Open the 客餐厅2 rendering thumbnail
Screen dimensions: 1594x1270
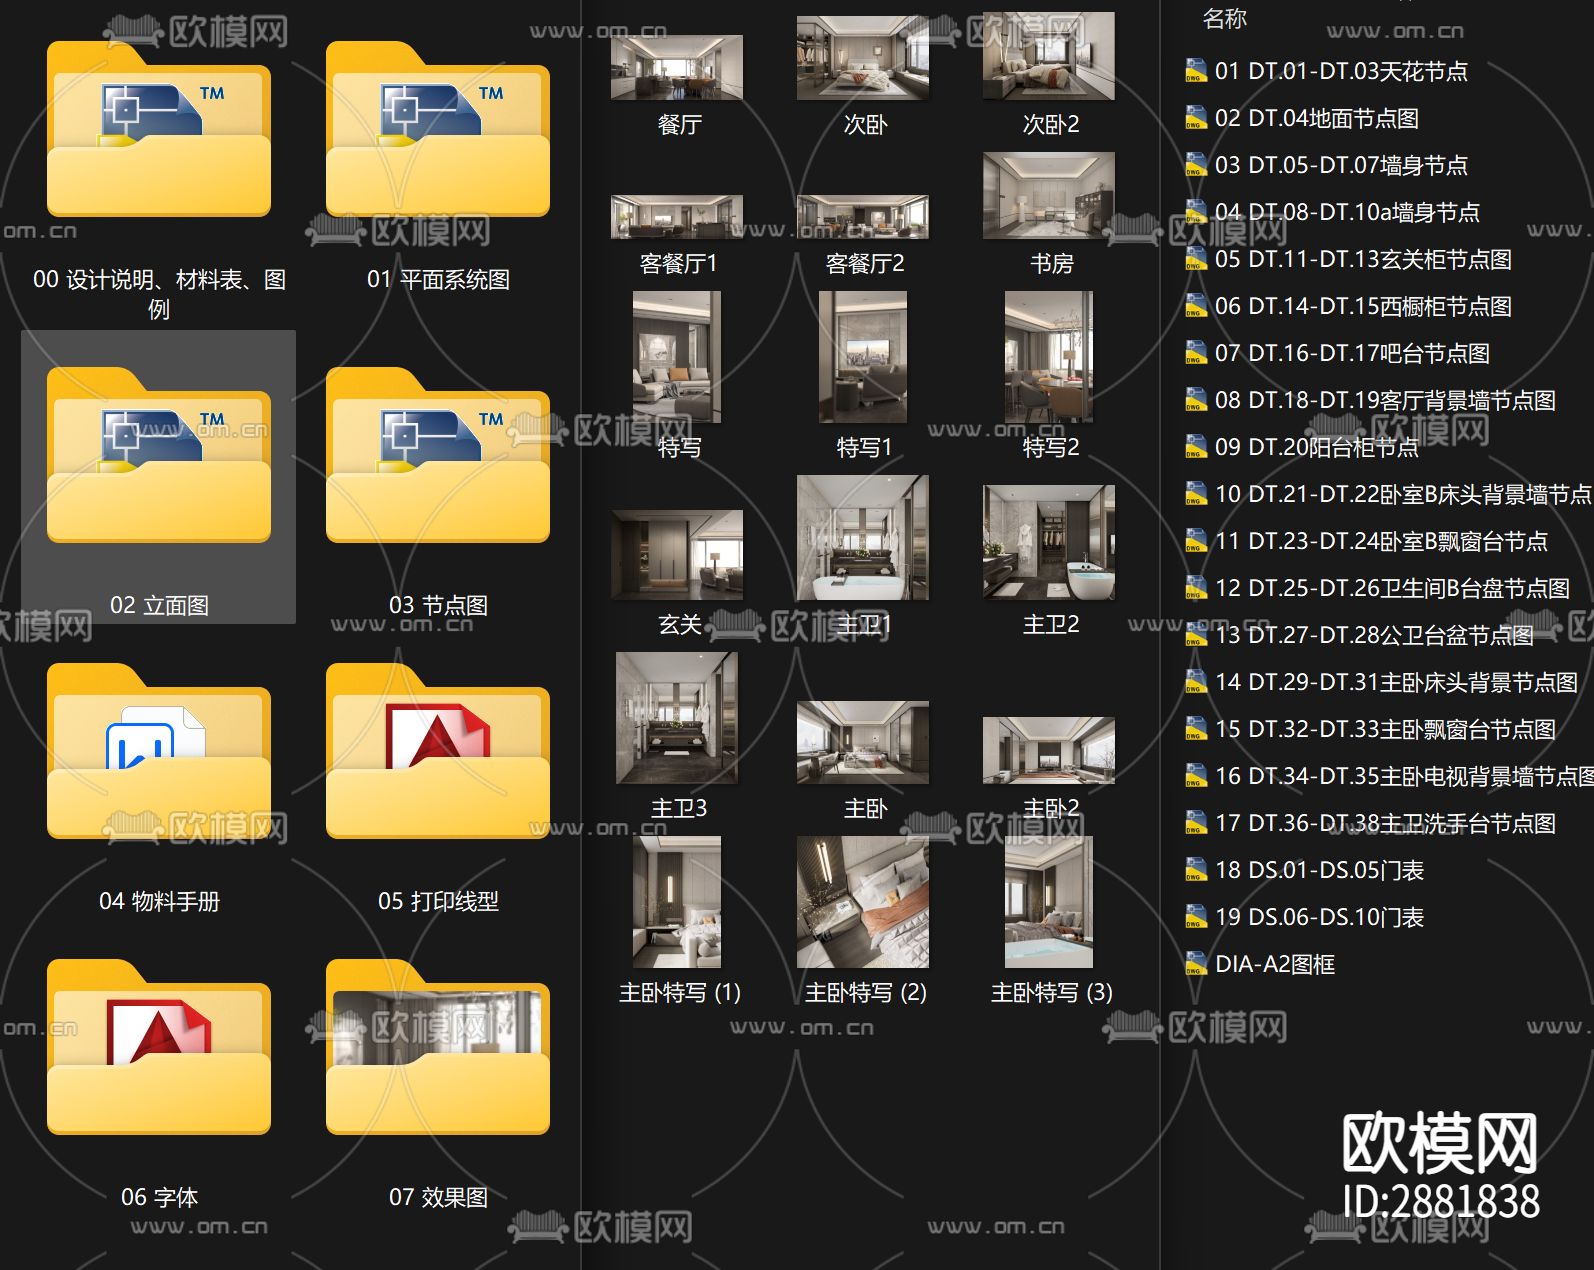[x=863, y=217]
